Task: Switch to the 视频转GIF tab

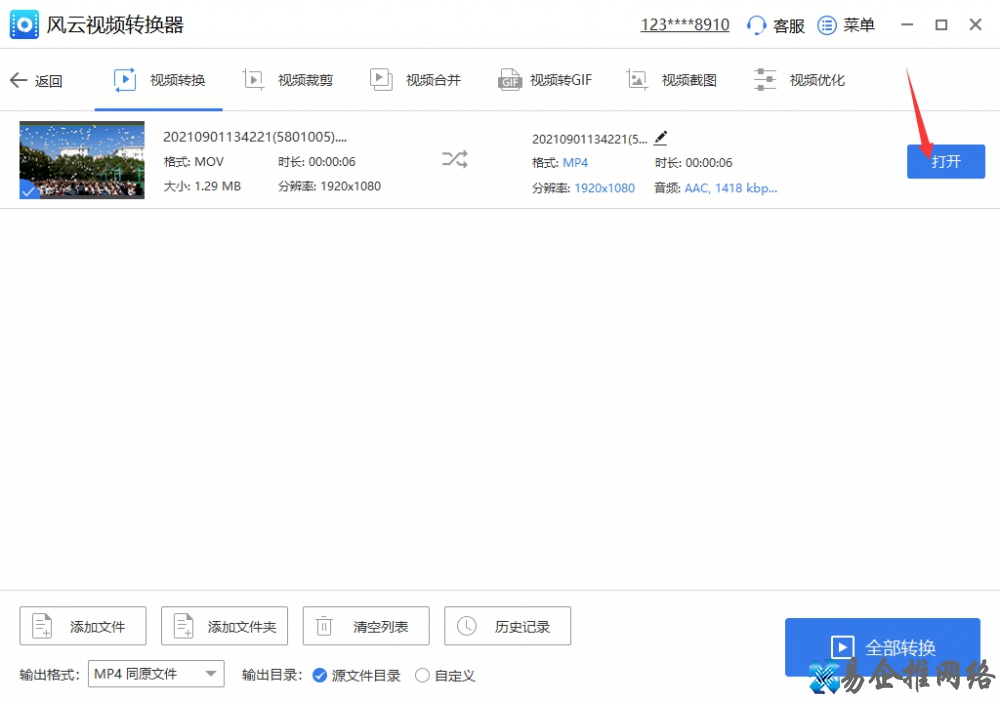Action: [546, 79]
